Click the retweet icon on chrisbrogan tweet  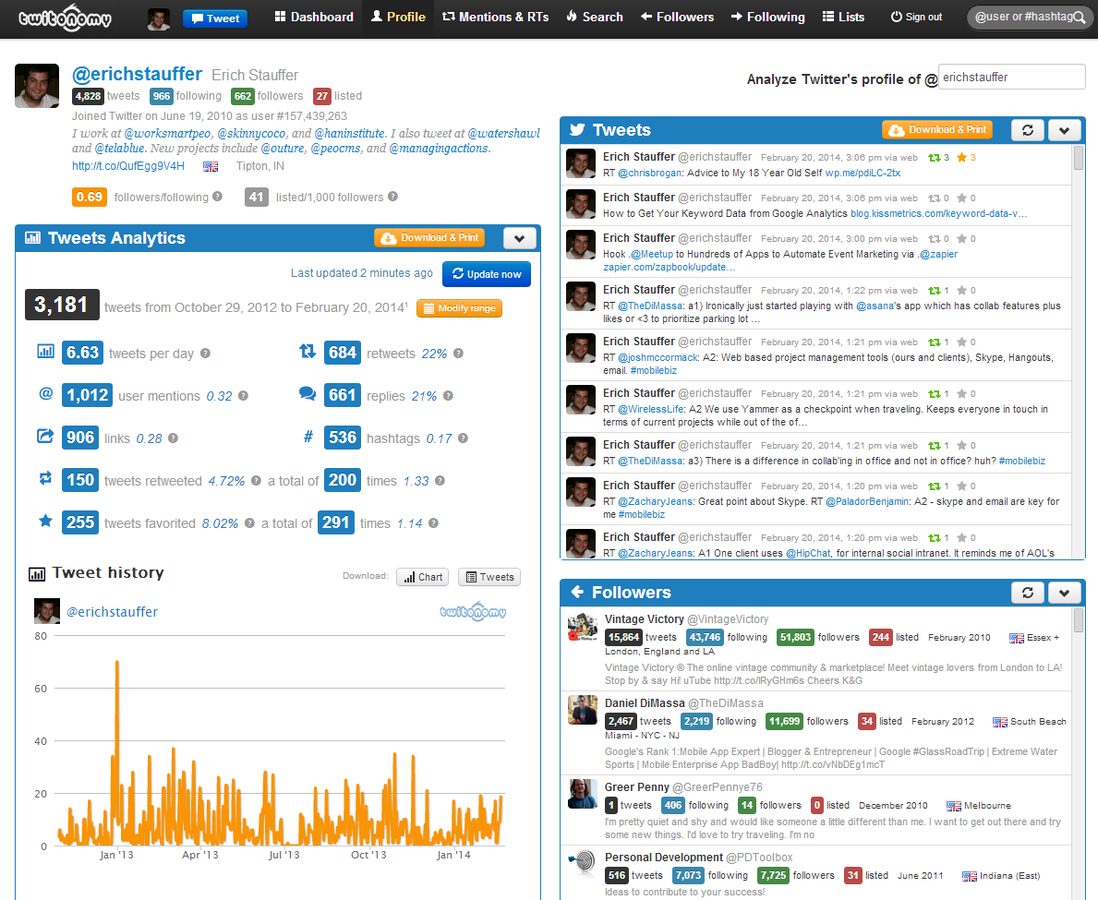934,158
